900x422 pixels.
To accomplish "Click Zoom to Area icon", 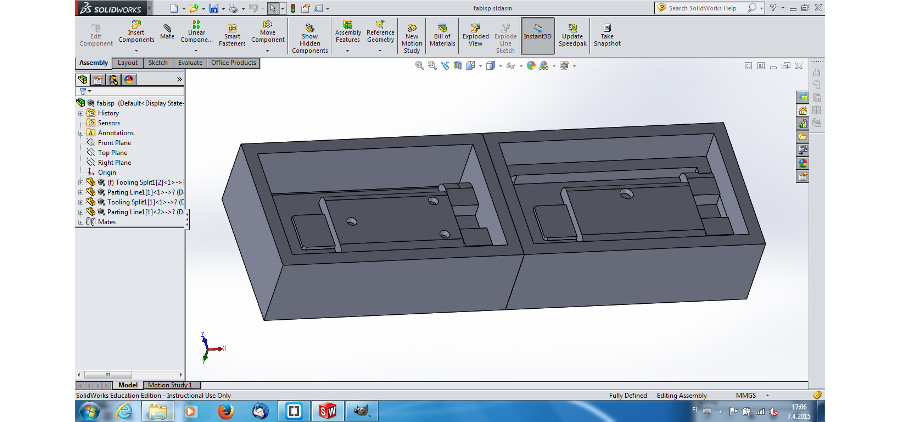I will click(x=432, y=66).
